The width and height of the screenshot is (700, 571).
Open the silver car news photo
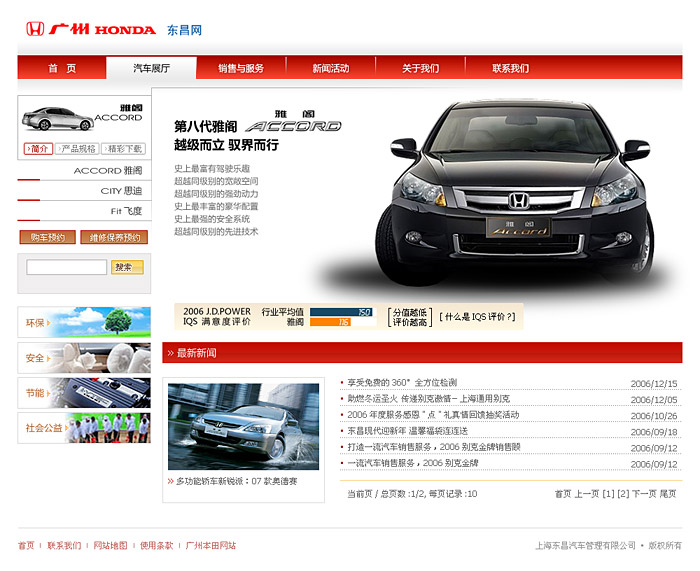click(243, 426)
